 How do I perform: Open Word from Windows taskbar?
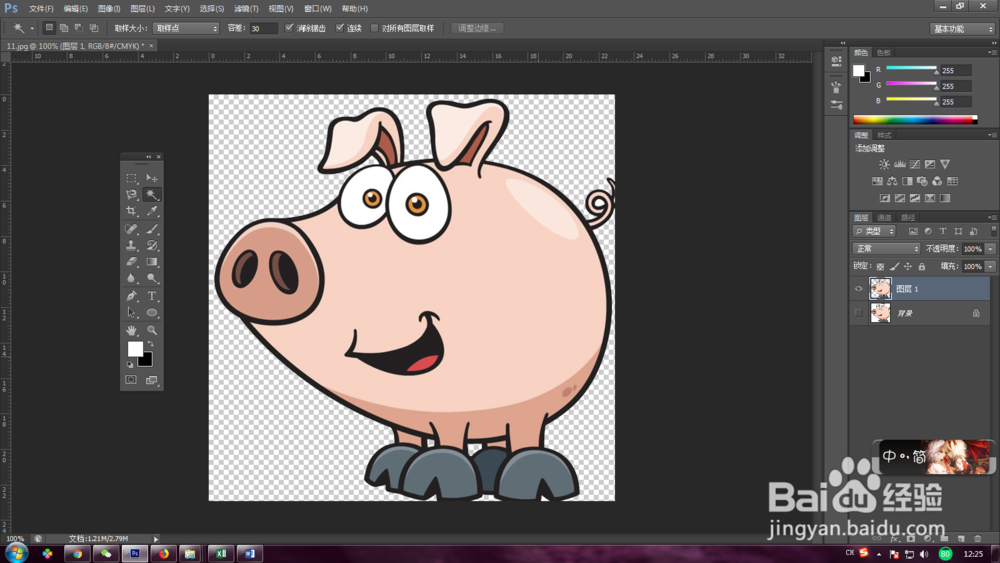[x=249, y=553]
